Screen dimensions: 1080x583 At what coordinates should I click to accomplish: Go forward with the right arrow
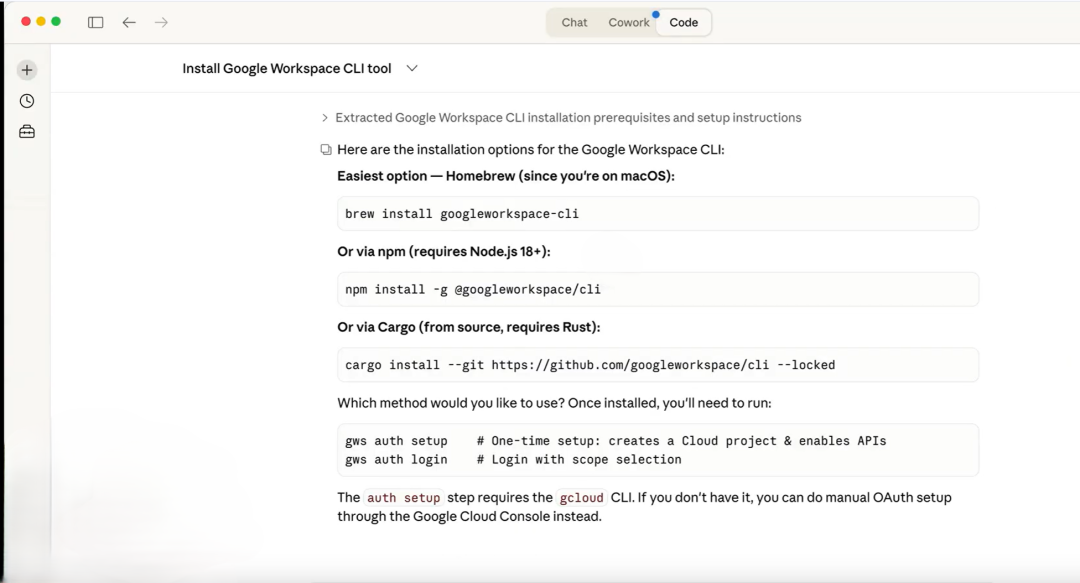point(161,22)
